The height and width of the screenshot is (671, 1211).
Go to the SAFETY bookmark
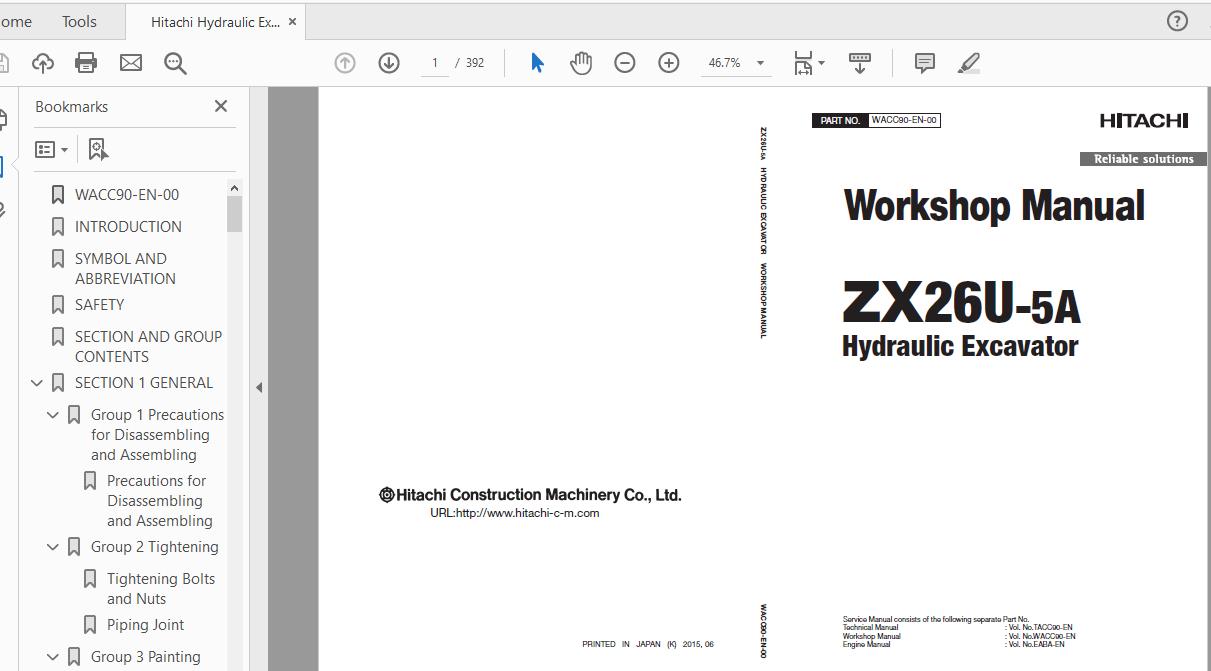pos(99,304)
